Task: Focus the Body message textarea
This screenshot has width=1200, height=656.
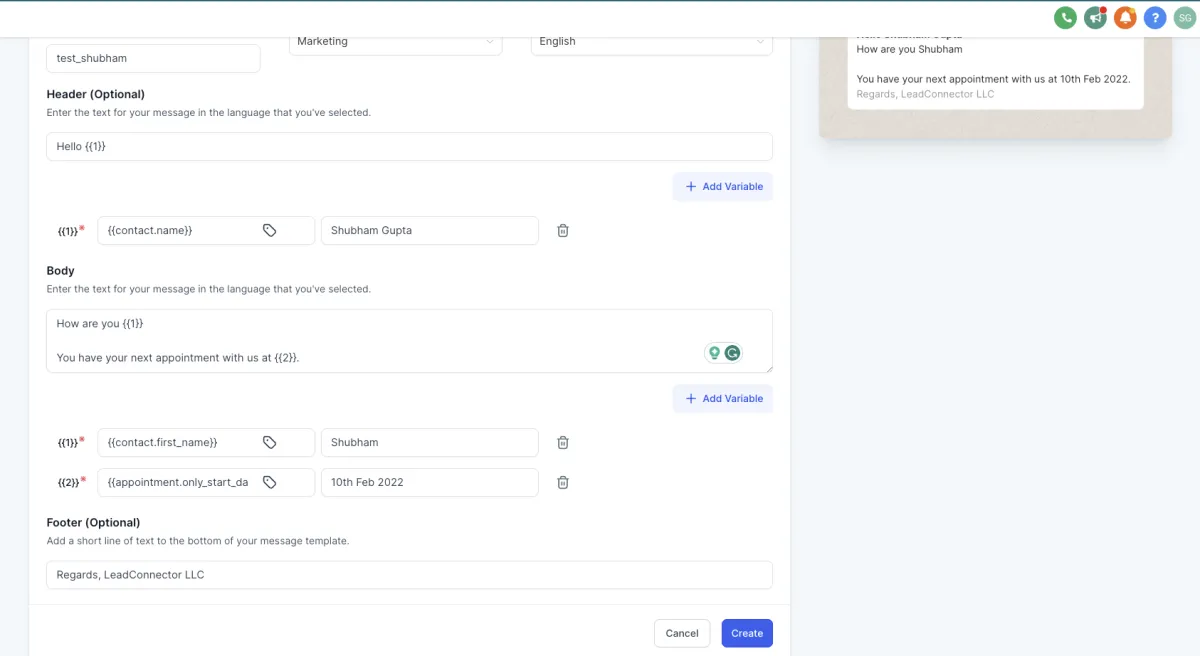Action: pyautogui.click(x=409, y=341)
